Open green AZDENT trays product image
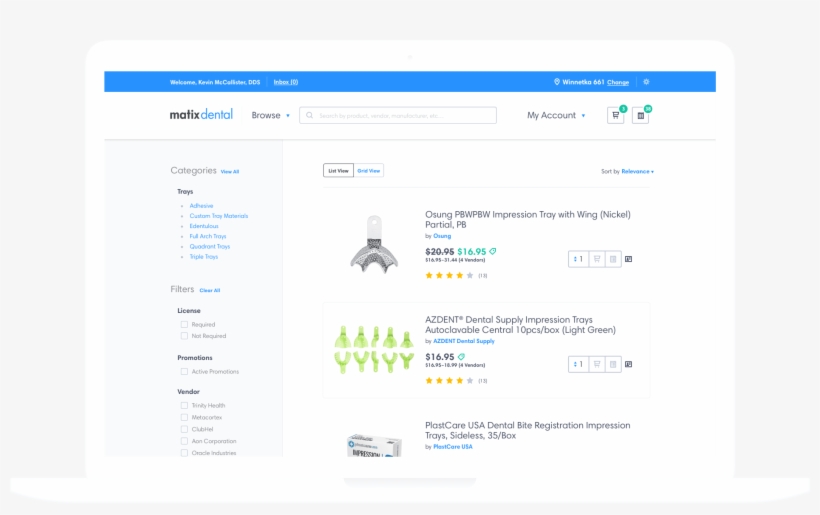The width and height of the screenshot is (820, 515). pyautogui.click(x=374, y=349)
